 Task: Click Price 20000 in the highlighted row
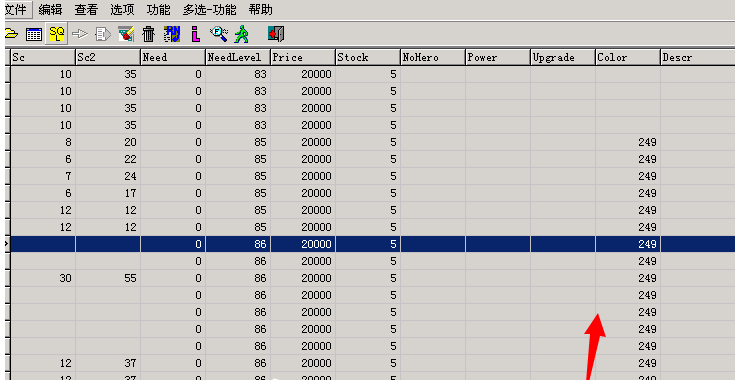click(303, 244)
